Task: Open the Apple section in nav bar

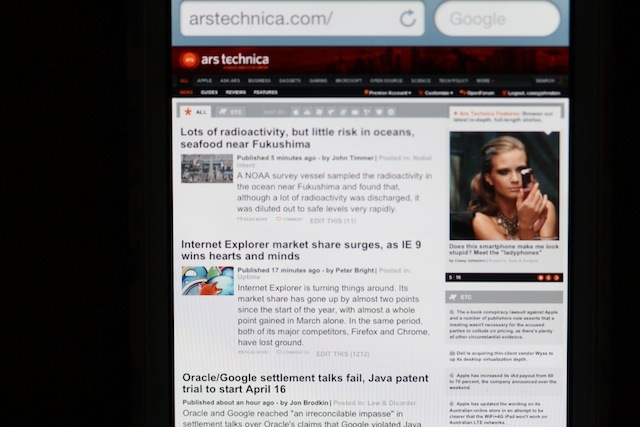Action: pos(204,81)
